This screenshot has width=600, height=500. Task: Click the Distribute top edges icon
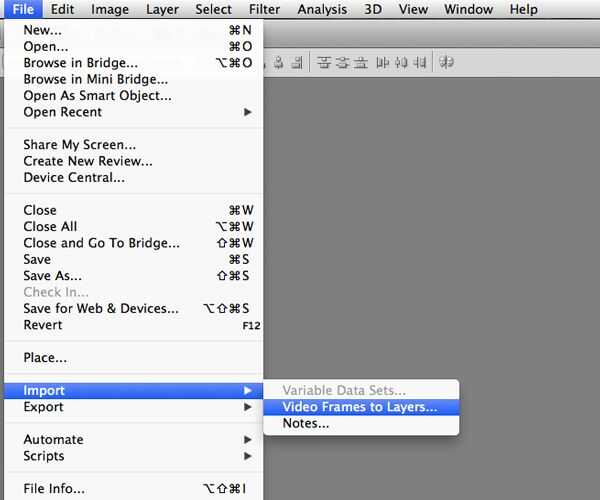coord(324,62)
